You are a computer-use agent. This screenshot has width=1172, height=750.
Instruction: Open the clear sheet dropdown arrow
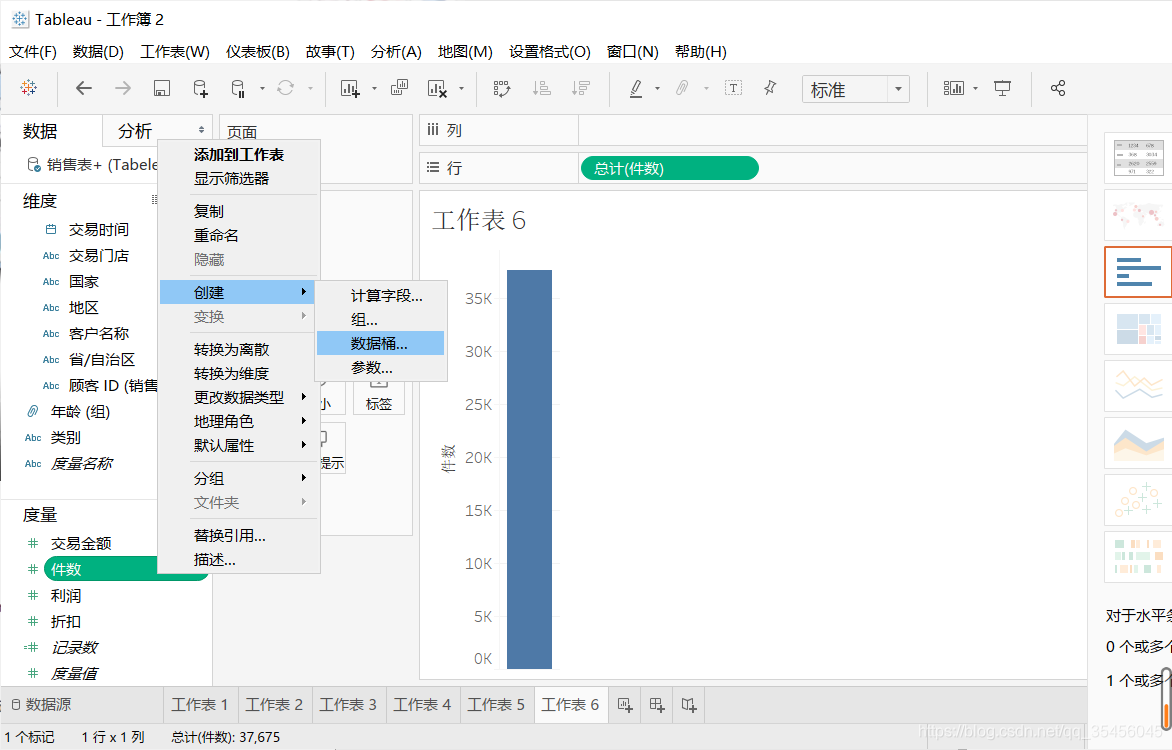coord(461,88)
